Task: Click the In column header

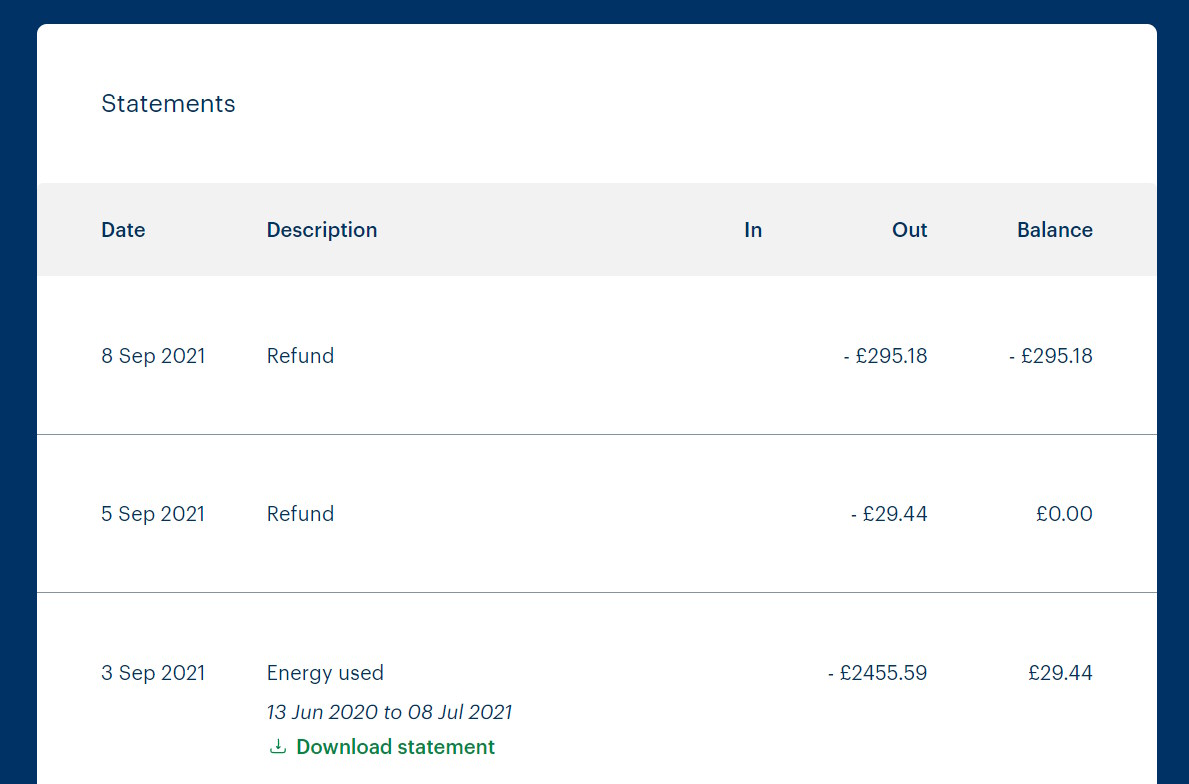Action: 753,230
